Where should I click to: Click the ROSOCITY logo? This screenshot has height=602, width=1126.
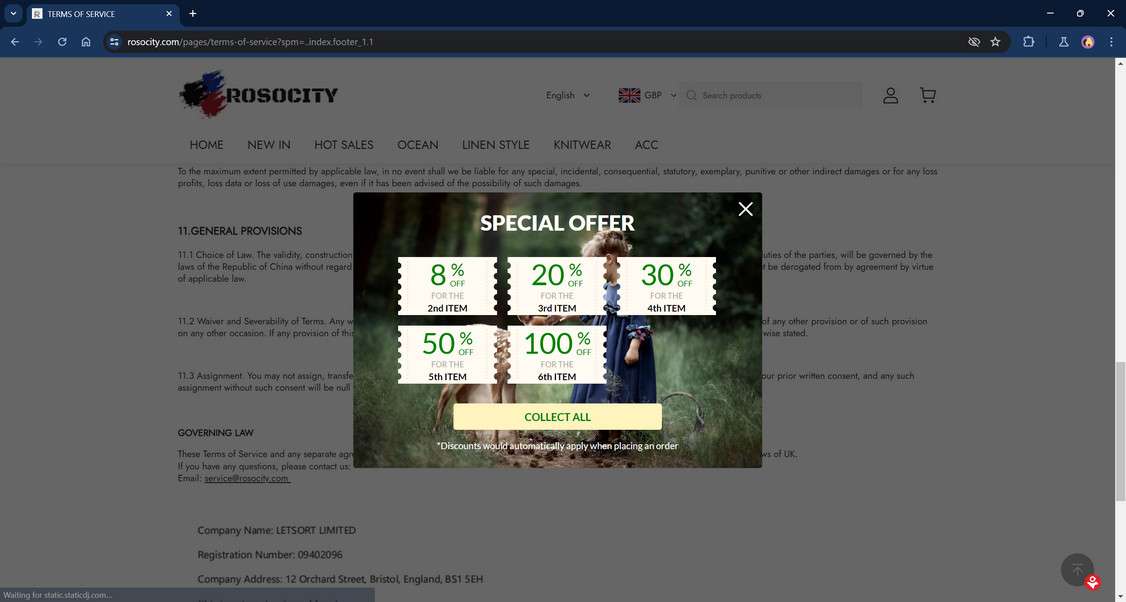point(258,95)
